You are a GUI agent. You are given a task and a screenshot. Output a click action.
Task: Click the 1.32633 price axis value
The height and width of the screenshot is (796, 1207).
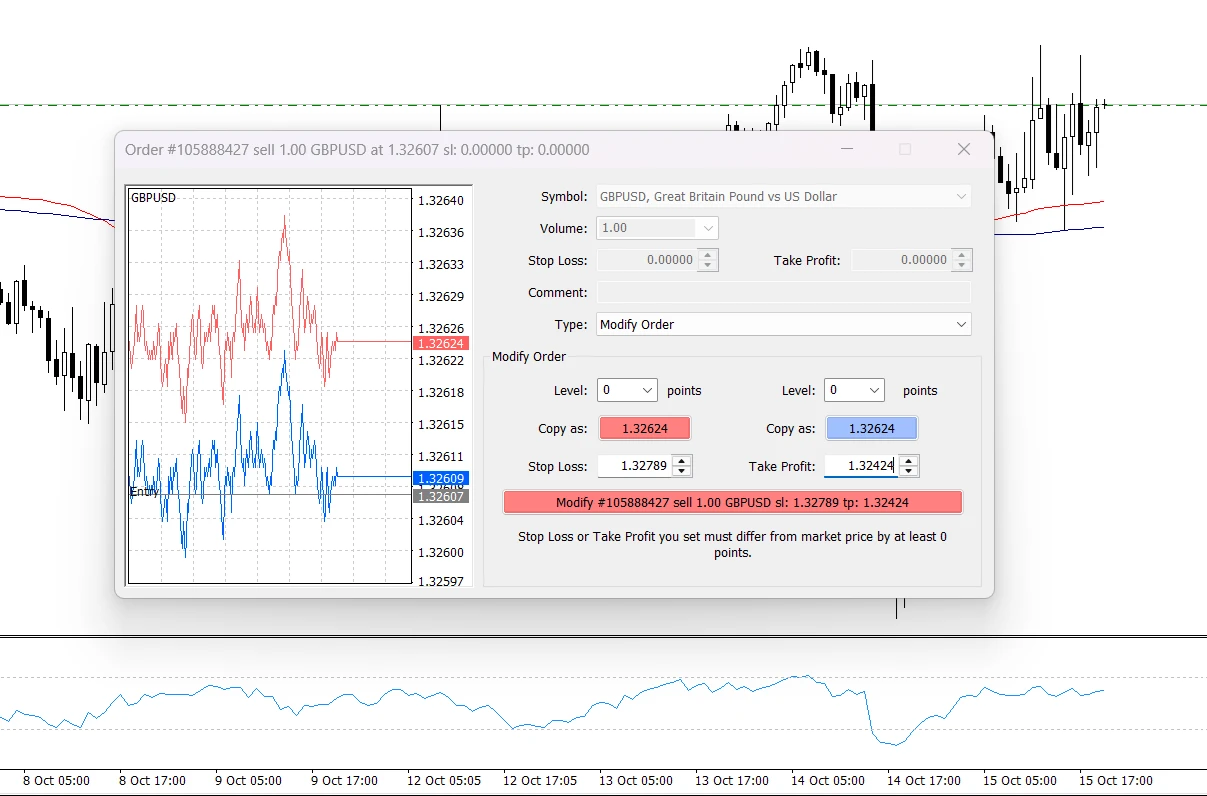pyautogui.click(x=440, y=264)
